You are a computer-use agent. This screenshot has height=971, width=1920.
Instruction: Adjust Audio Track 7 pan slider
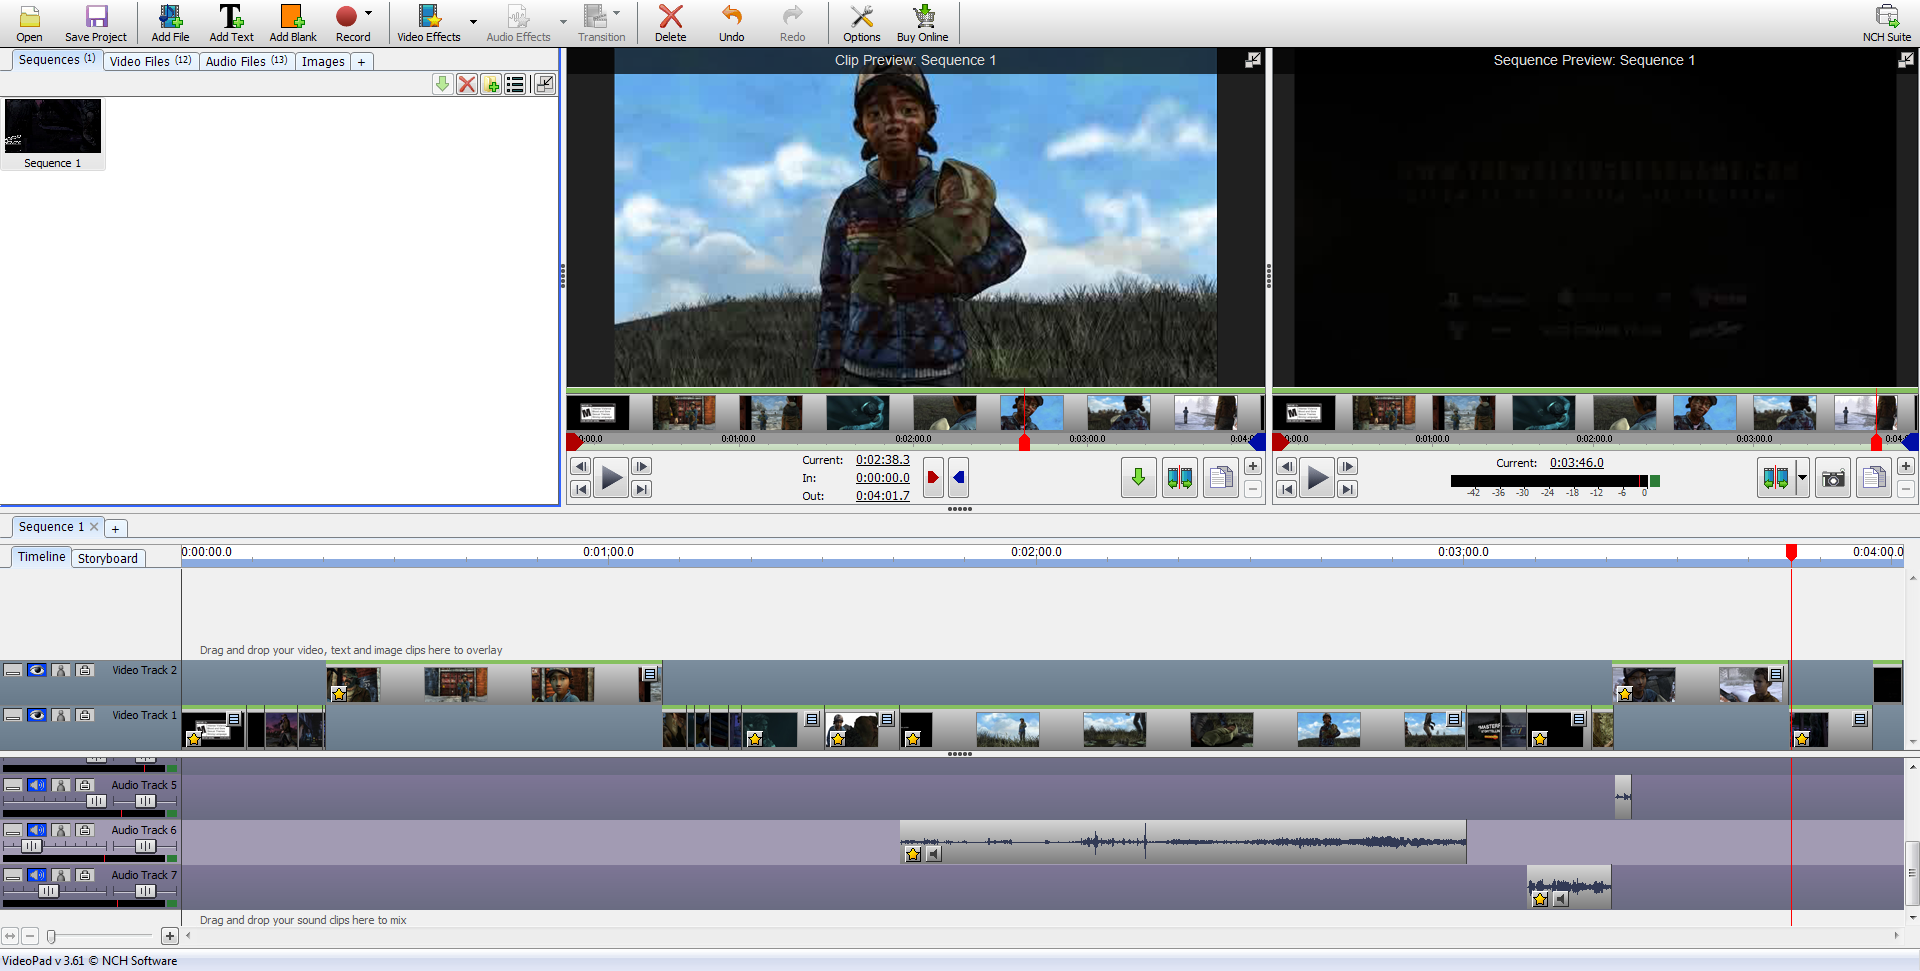146,891
